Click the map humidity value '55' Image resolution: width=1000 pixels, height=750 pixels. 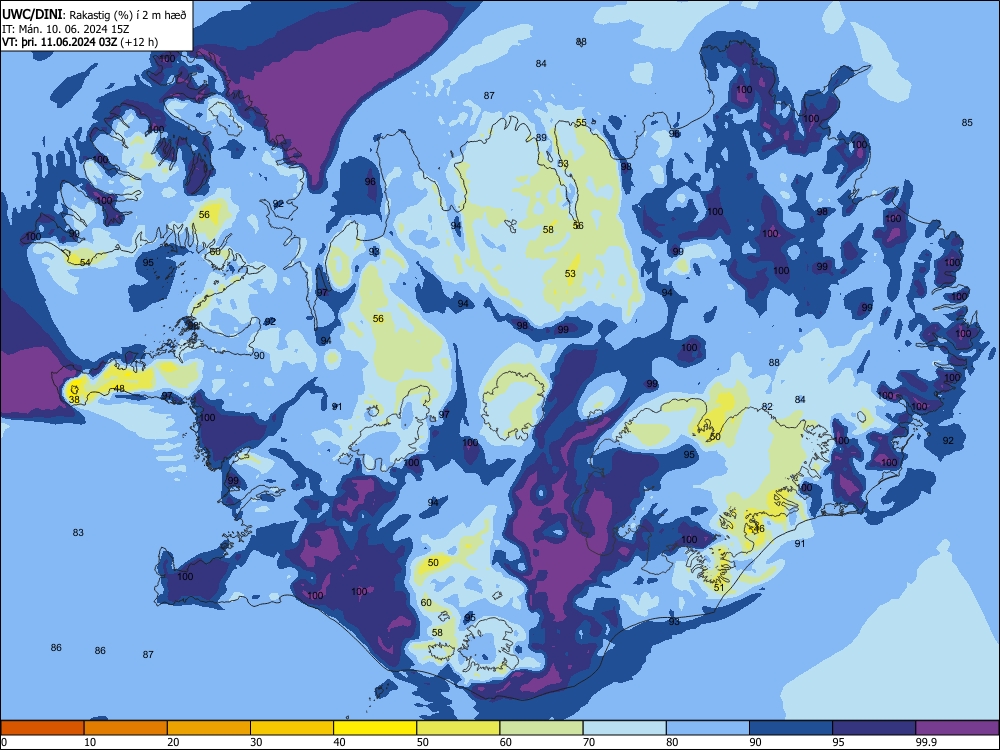581,123
